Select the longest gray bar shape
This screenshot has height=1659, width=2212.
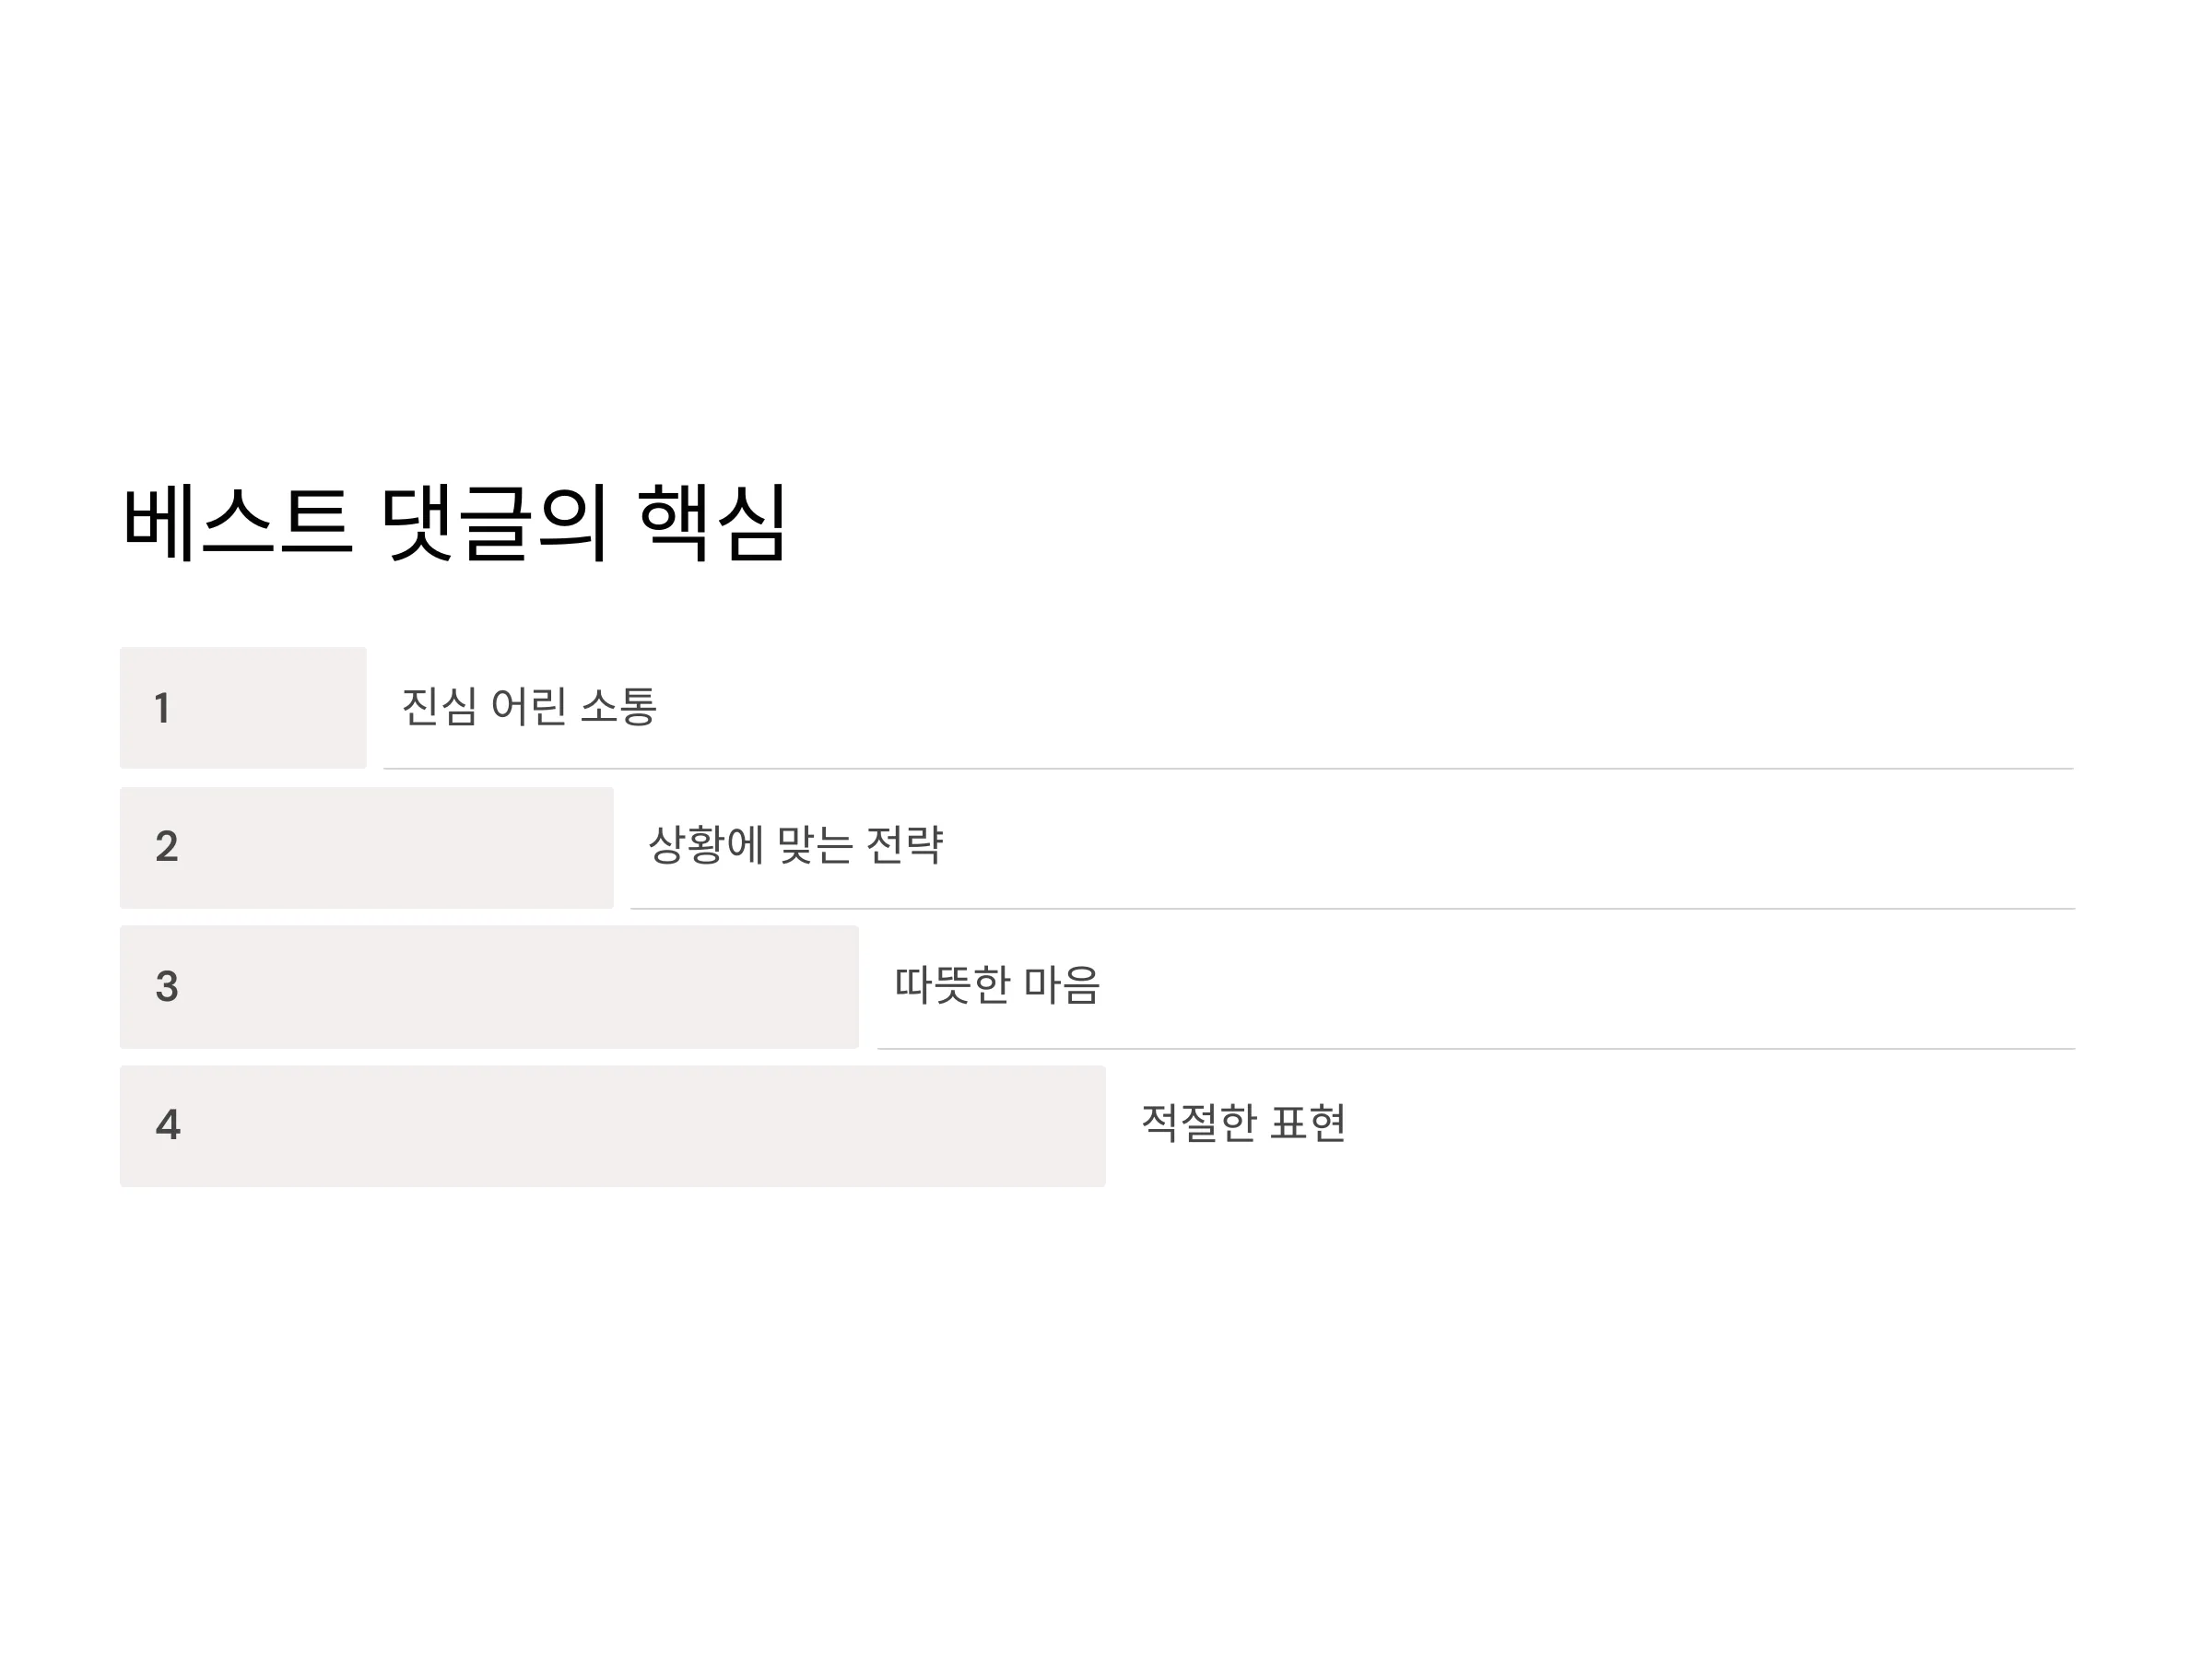coord(613,1126)
